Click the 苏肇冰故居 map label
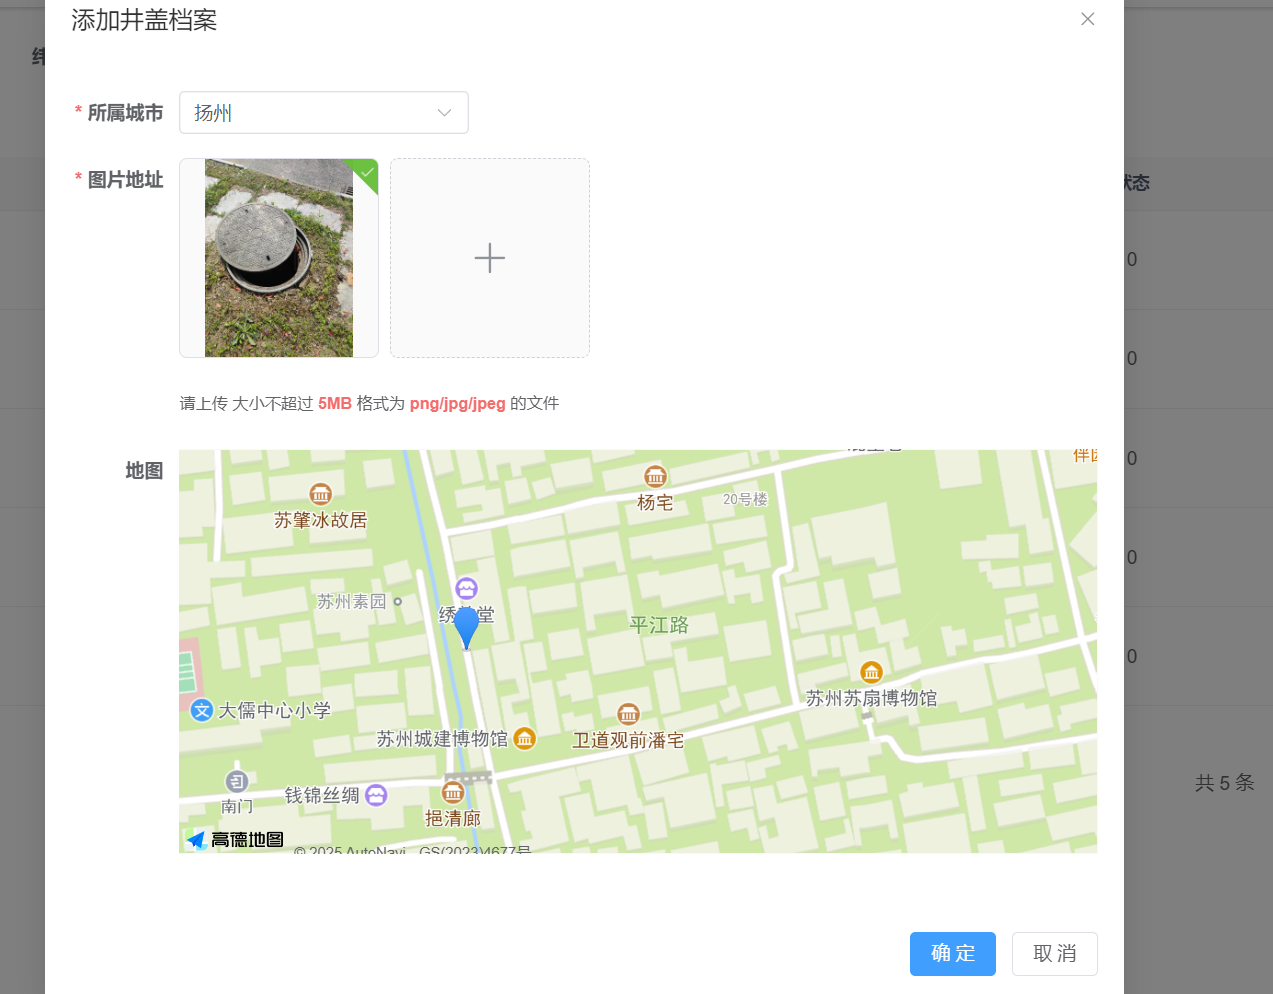The image size is (1273, 994). (x=321, y=520)
